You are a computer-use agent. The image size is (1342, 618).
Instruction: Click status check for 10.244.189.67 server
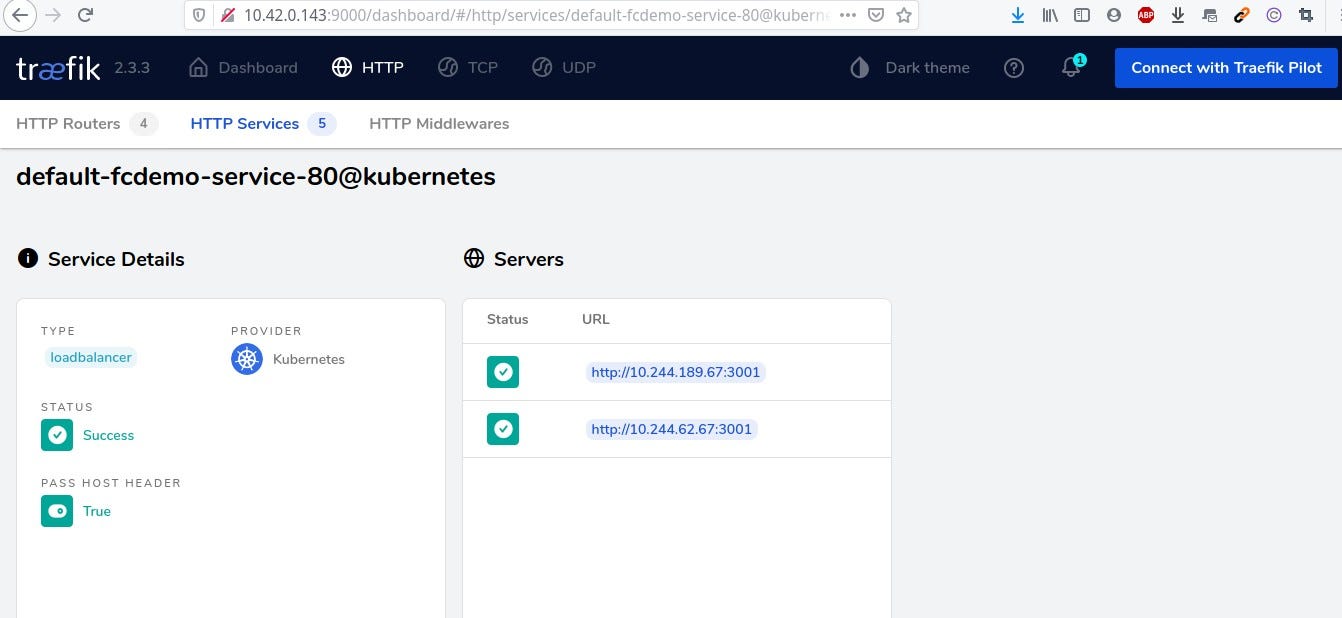pos(503,372)
